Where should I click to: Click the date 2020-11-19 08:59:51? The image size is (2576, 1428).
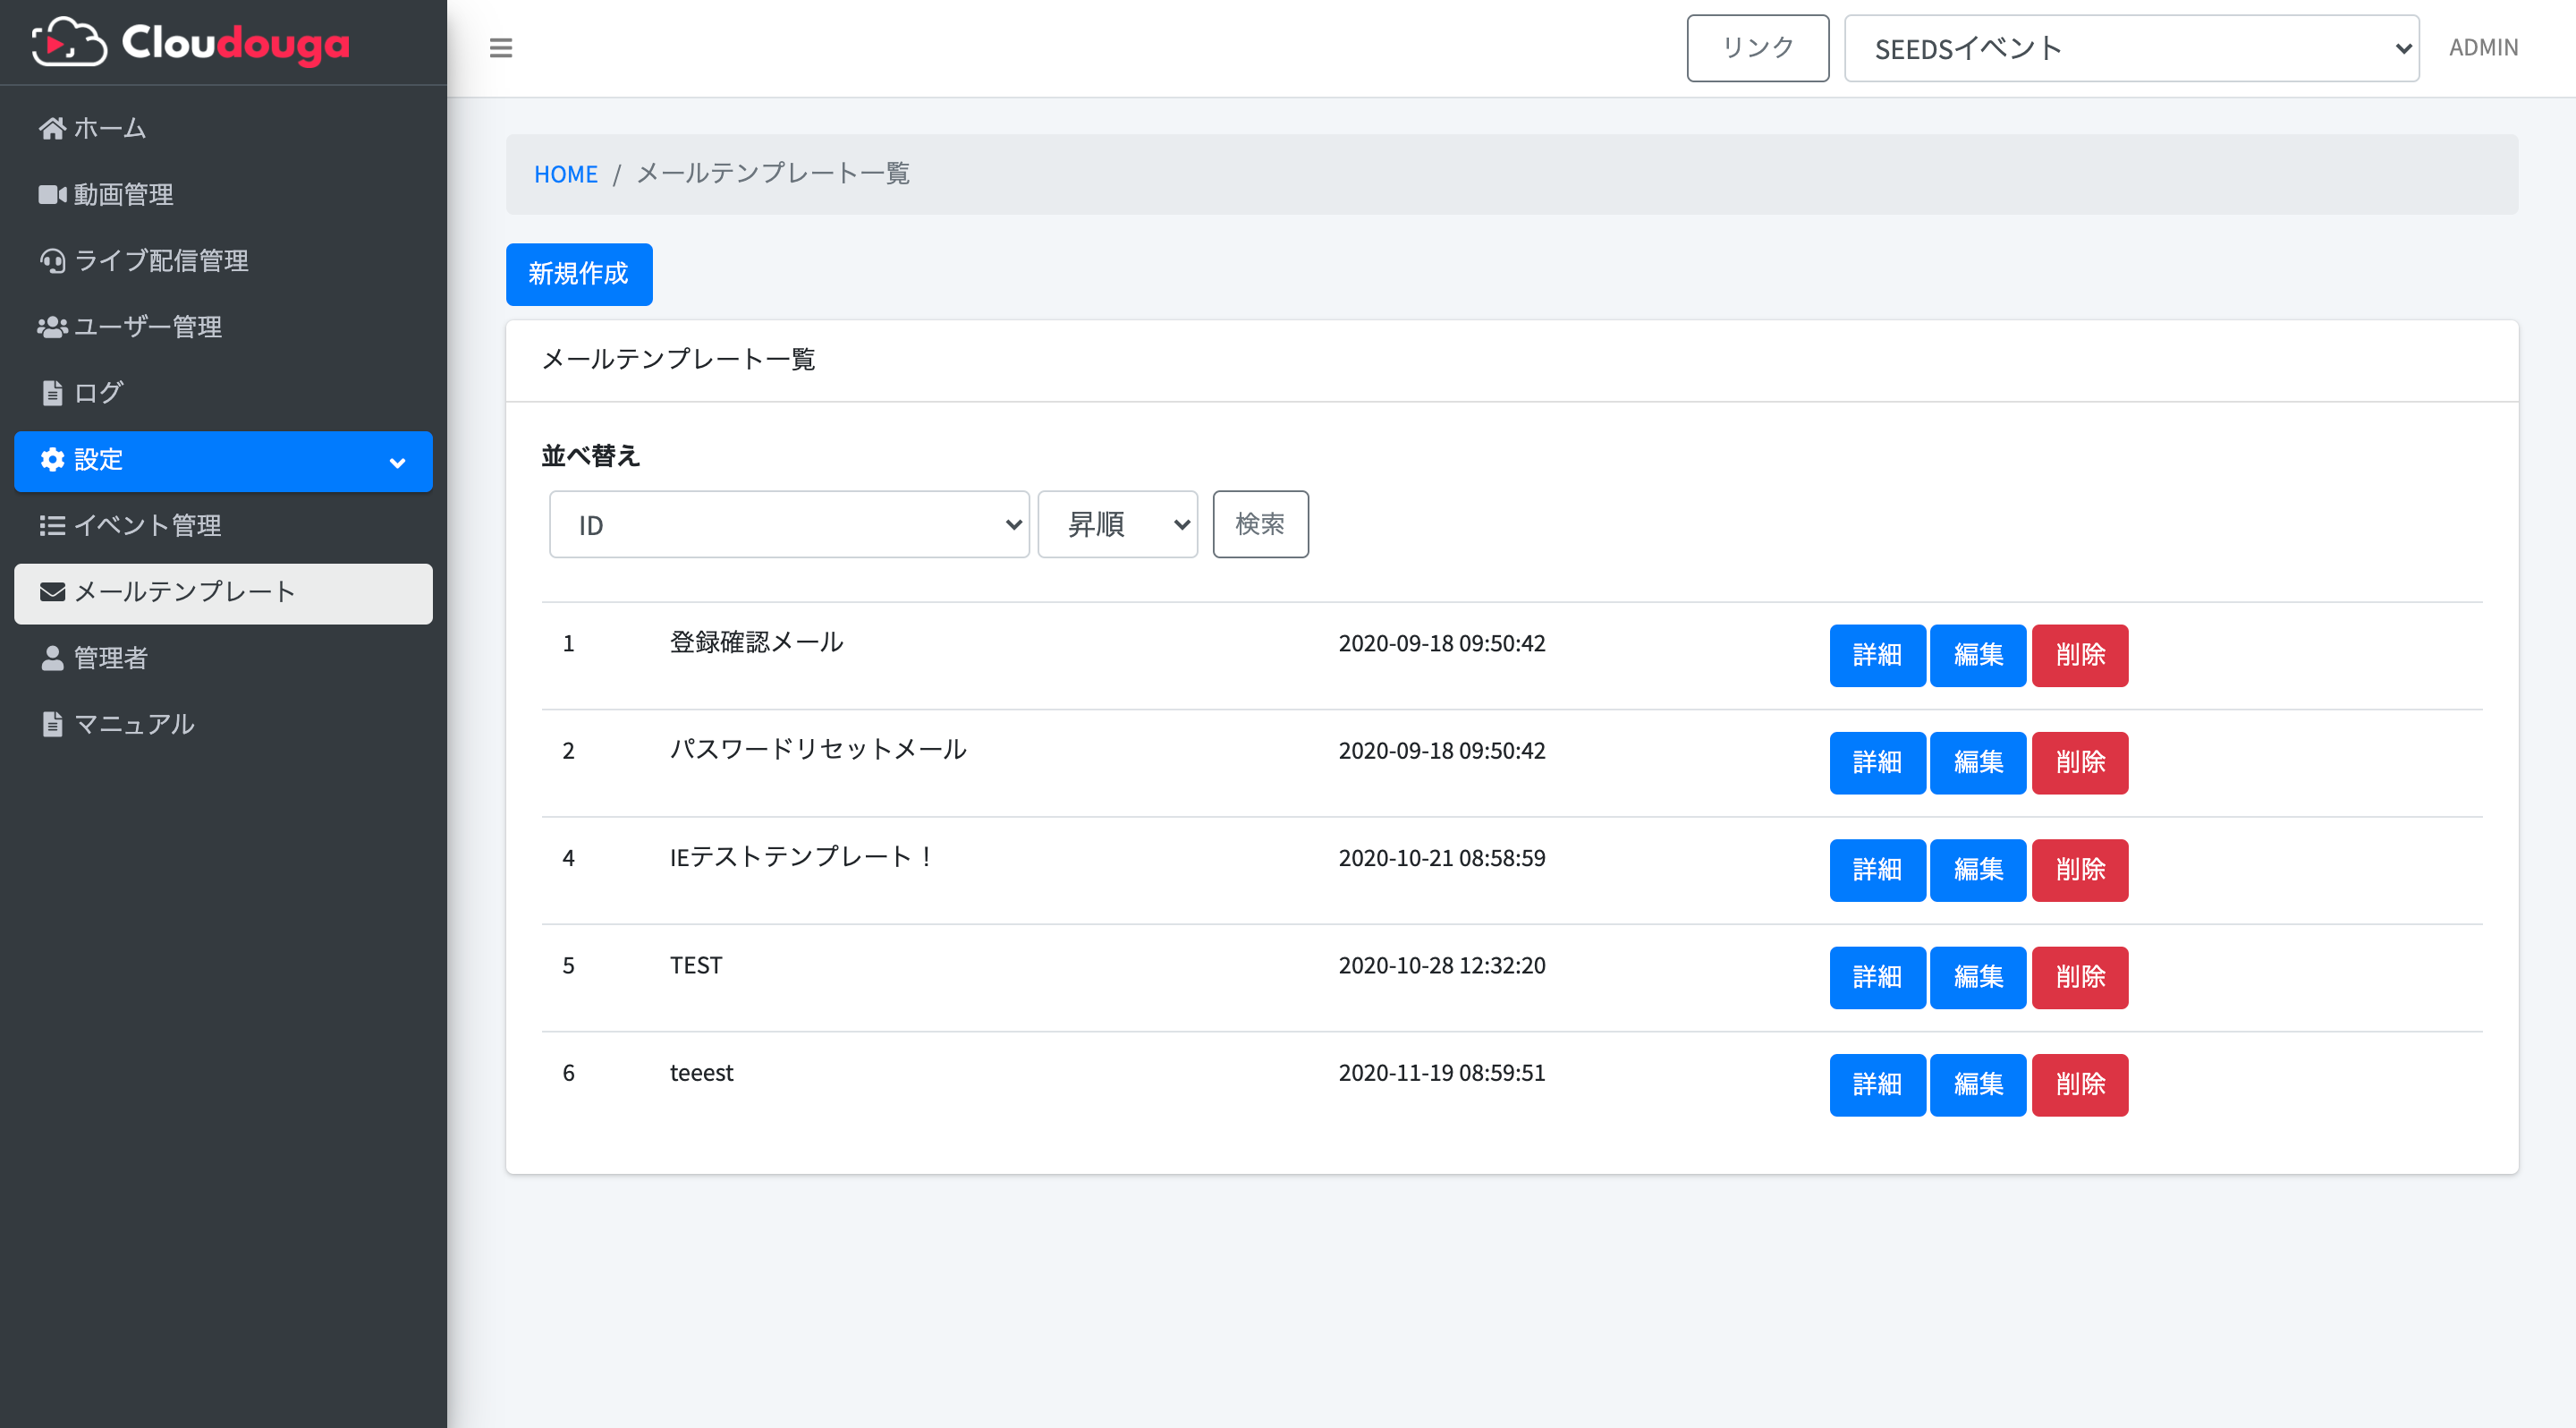[1442, 1073]
